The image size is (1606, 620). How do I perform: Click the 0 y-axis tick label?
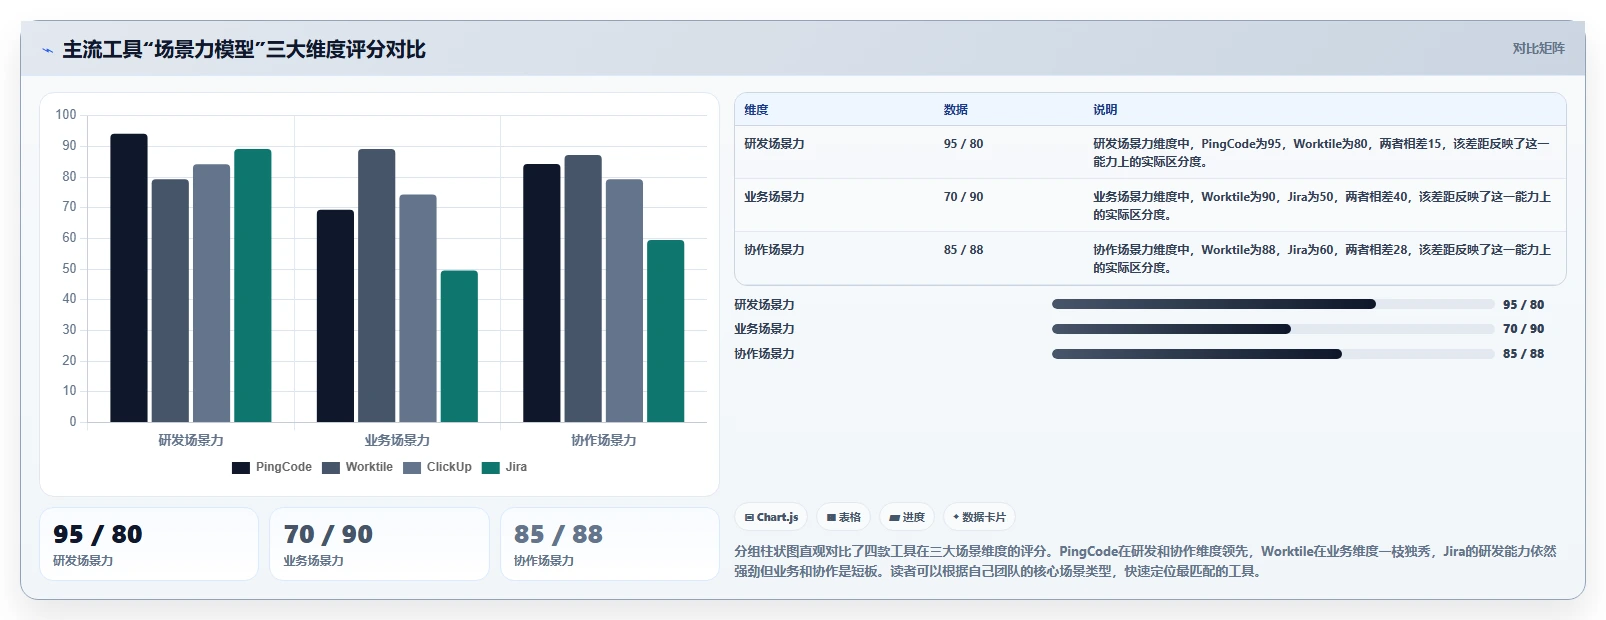pyautogui.click(x=73, y=421)
